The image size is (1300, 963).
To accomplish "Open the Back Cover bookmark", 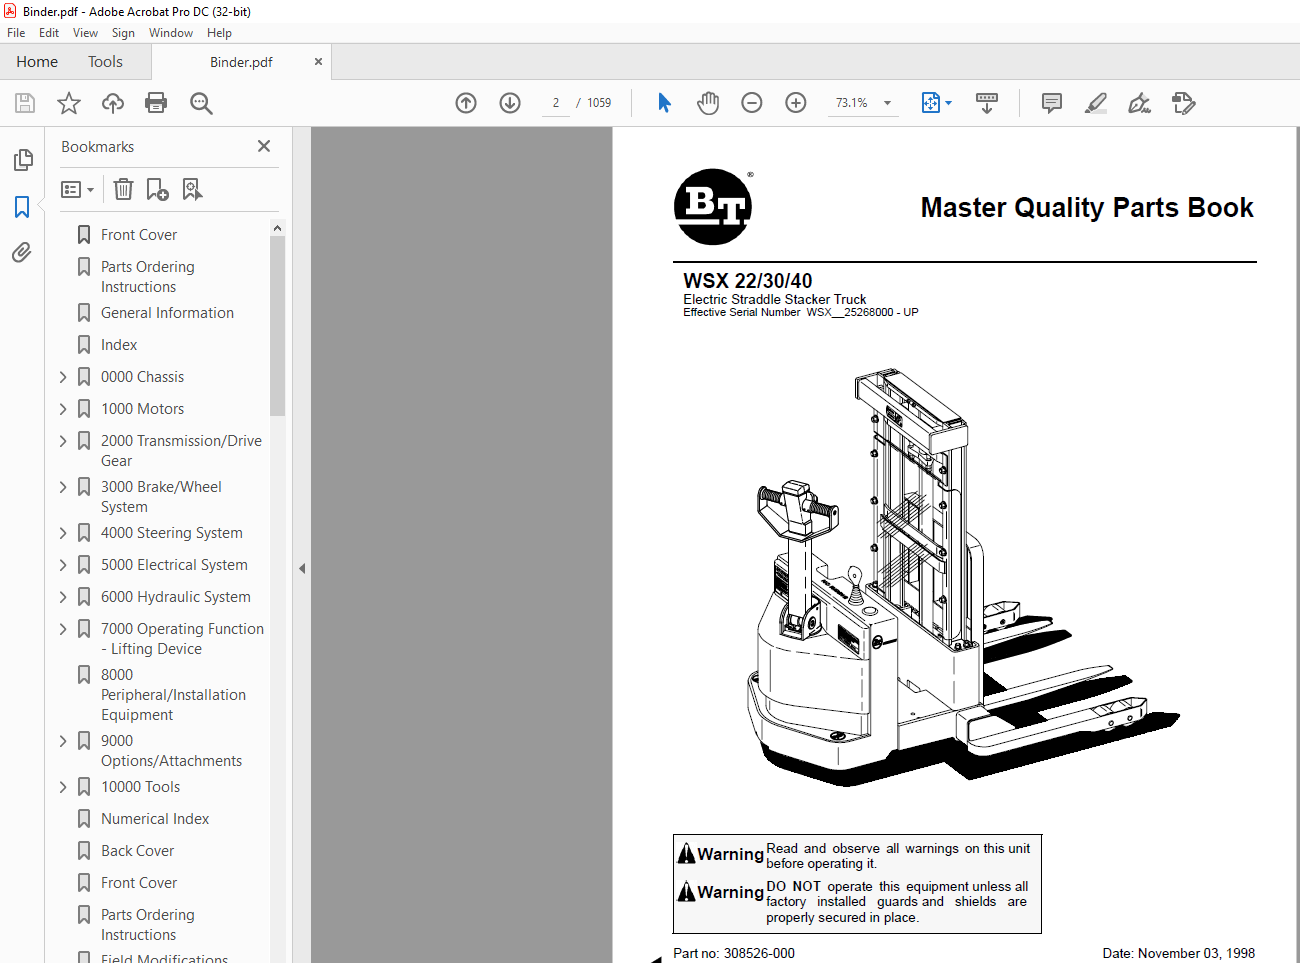I will (137, 851).
